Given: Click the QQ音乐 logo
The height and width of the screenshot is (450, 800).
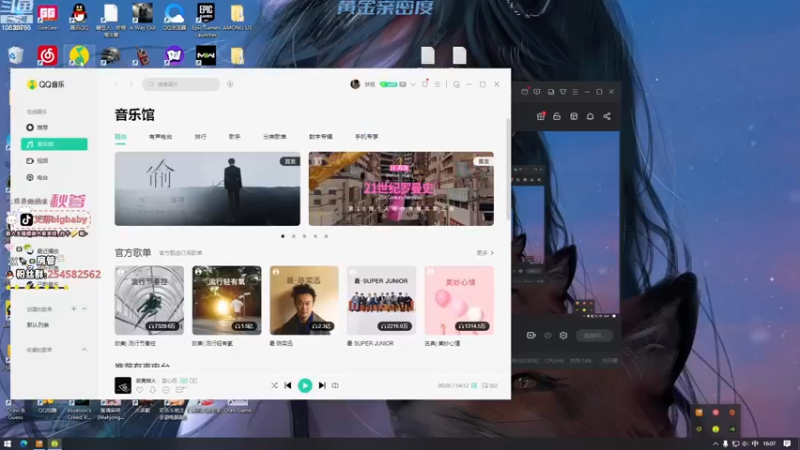Looking at the screenshot, I should click(45, 84).
